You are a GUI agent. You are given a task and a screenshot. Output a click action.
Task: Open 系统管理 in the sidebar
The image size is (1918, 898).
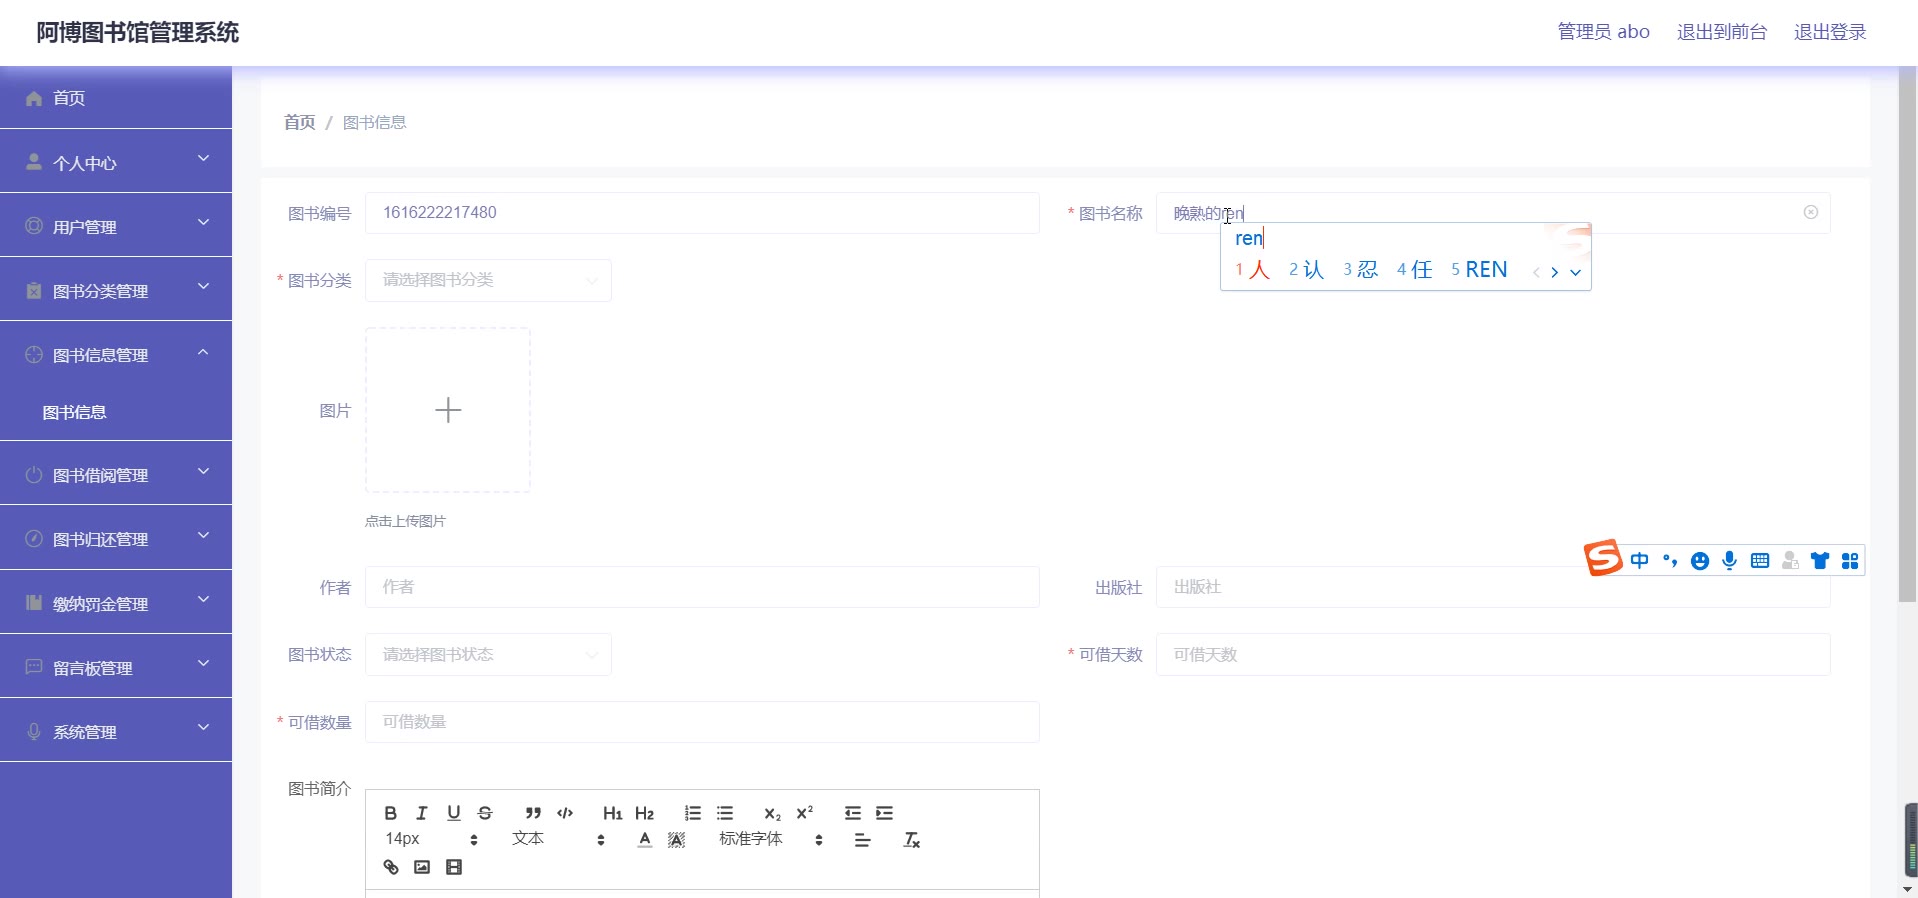click(116, 730)
